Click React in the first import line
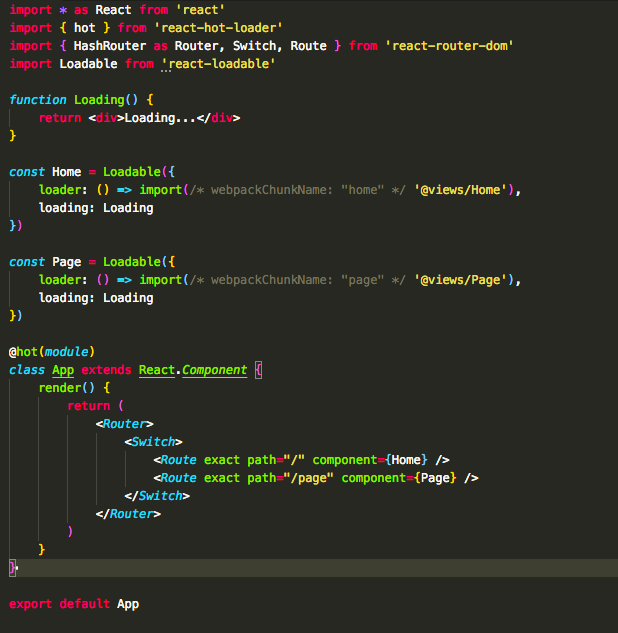 tap(113, 10)
